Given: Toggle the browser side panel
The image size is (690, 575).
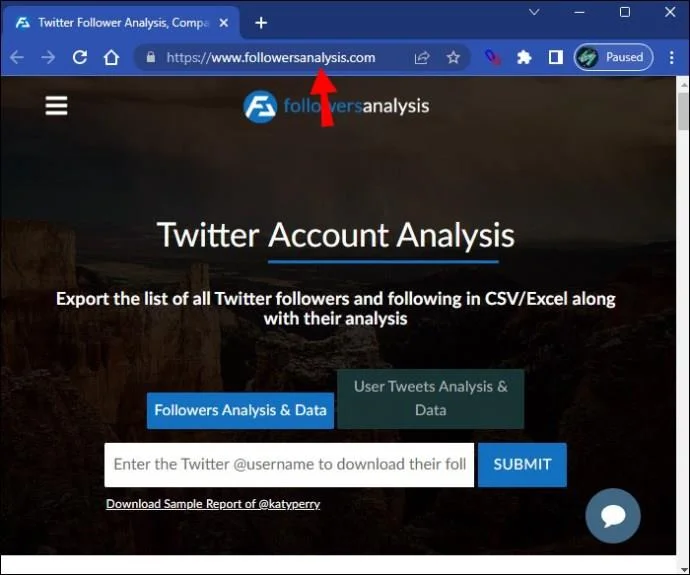Looking at the screenshot, I should (555, 57).
